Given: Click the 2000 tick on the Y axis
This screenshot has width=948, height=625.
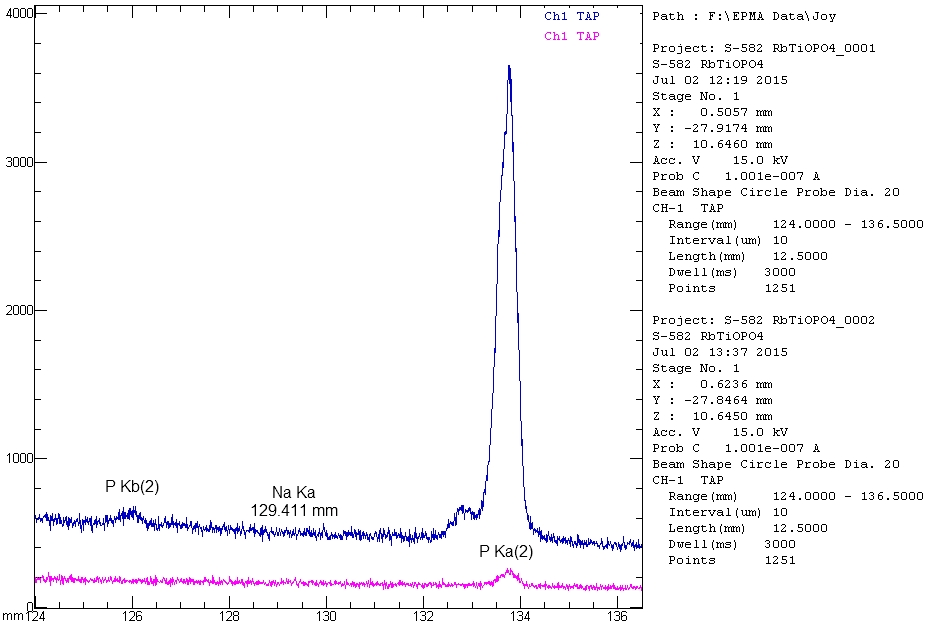Looking at the screenshot, I should click(x=20, y=310).
